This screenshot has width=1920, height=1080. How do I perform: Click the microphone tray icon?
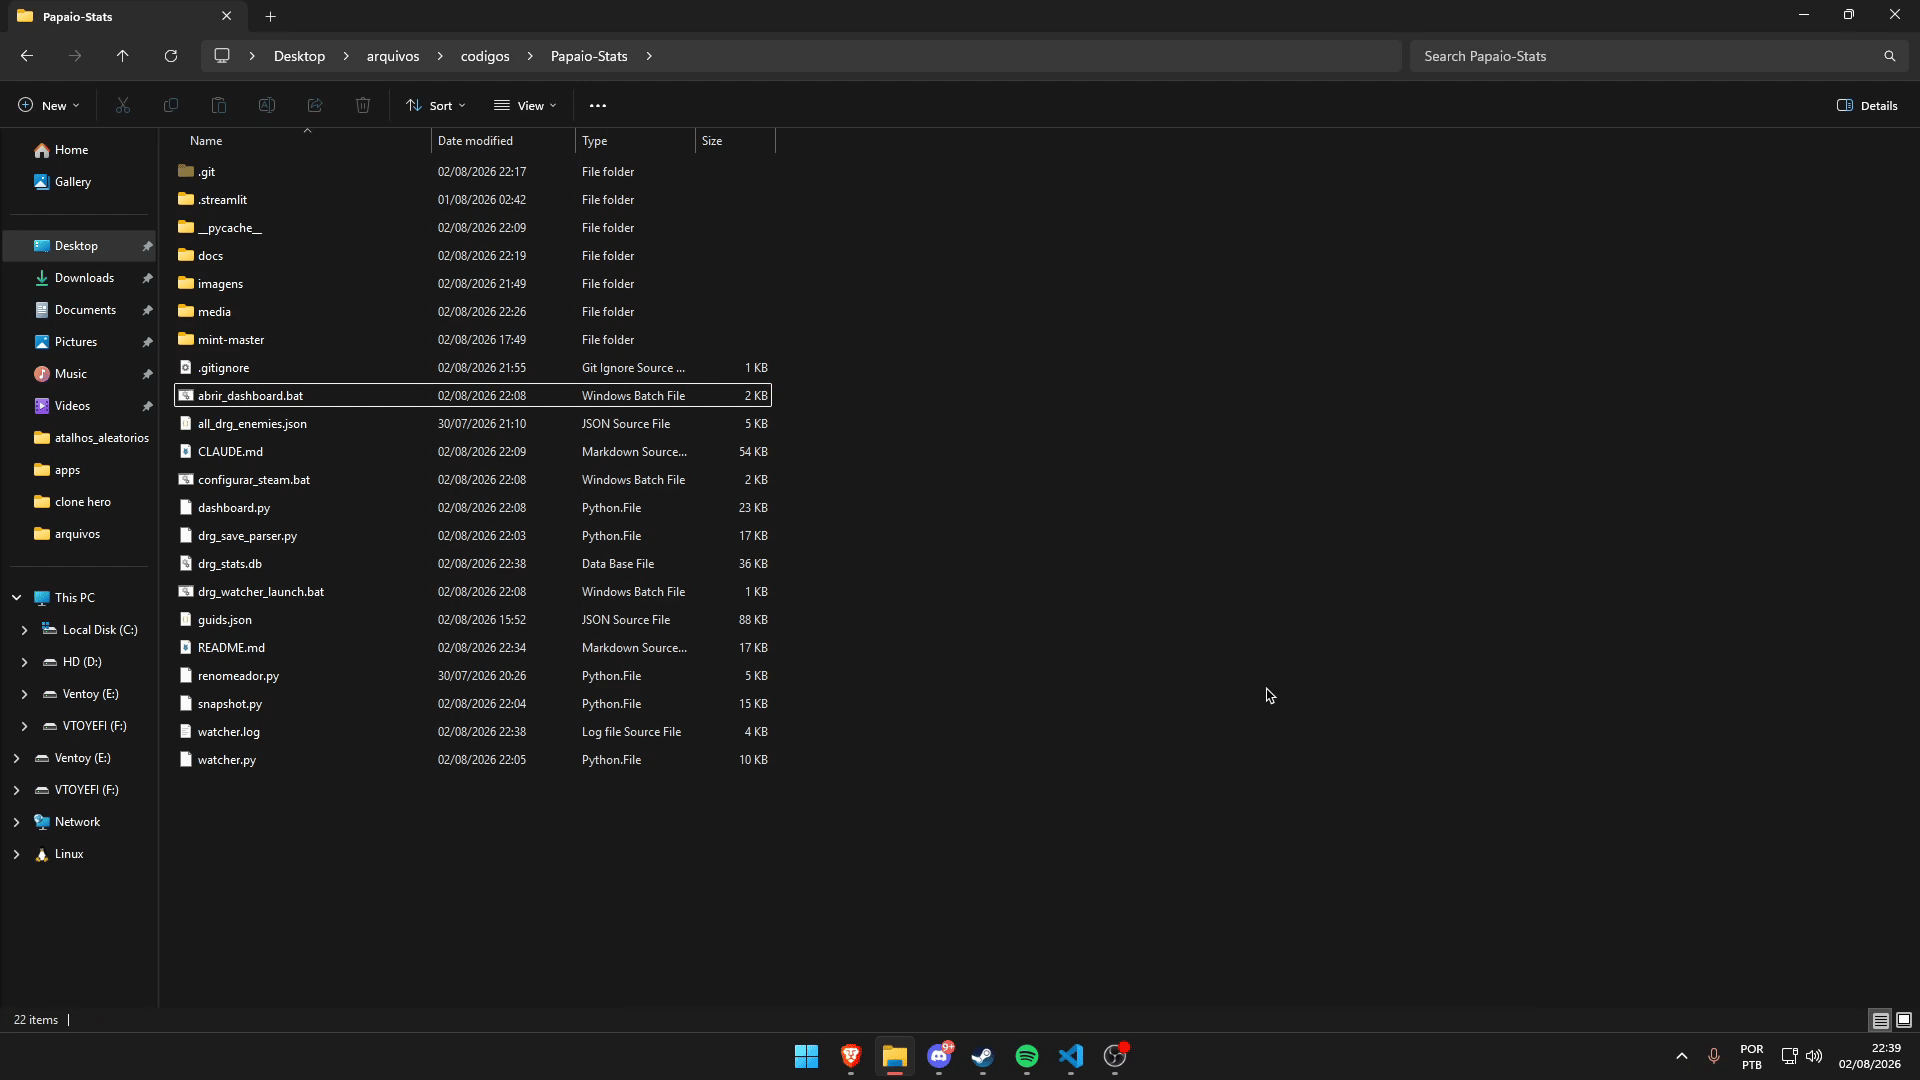tap(1713, 1056)
